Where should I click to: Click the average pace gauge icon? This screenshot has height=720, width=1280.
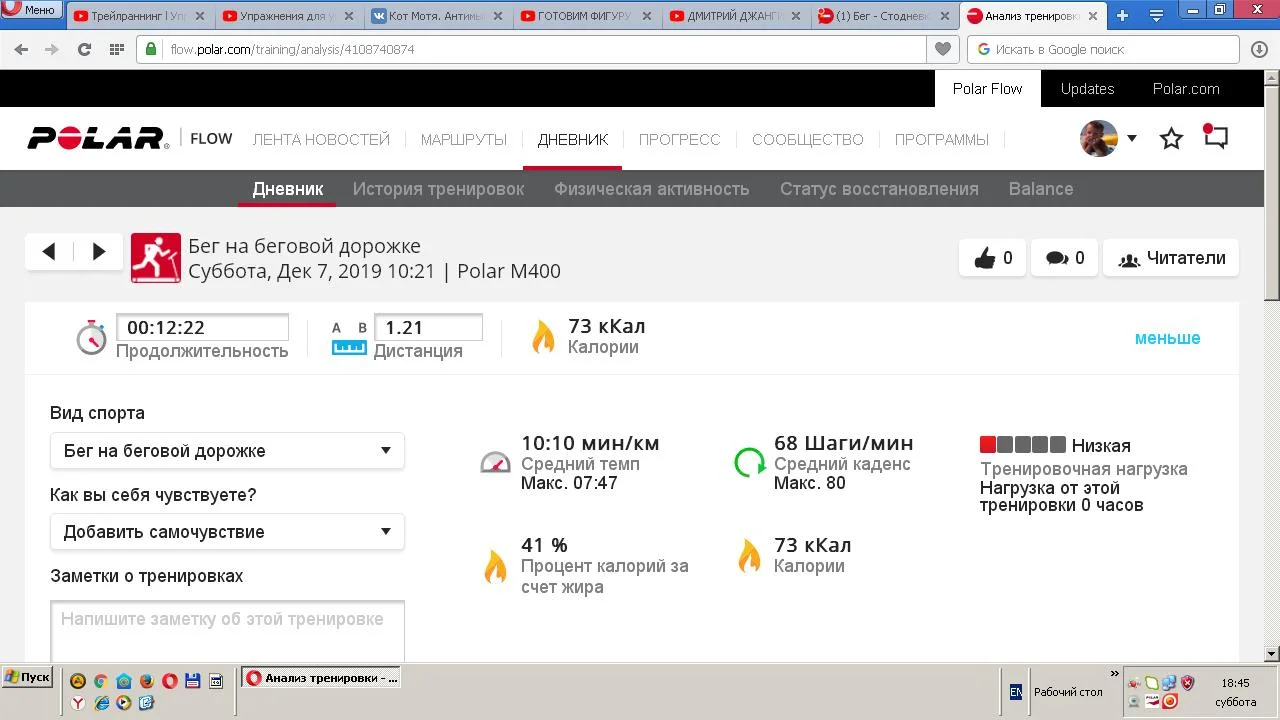click(495, 462)
